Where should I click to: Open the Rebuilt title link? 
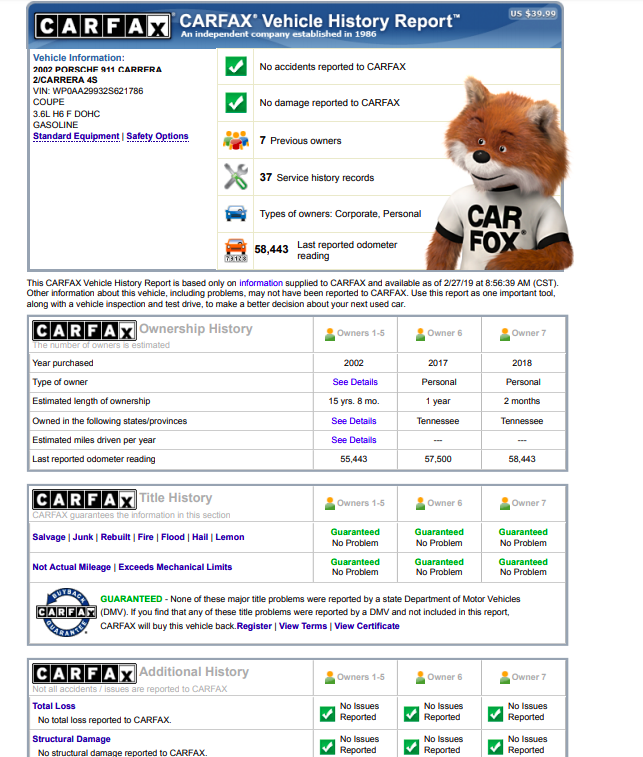coord(115,537)
